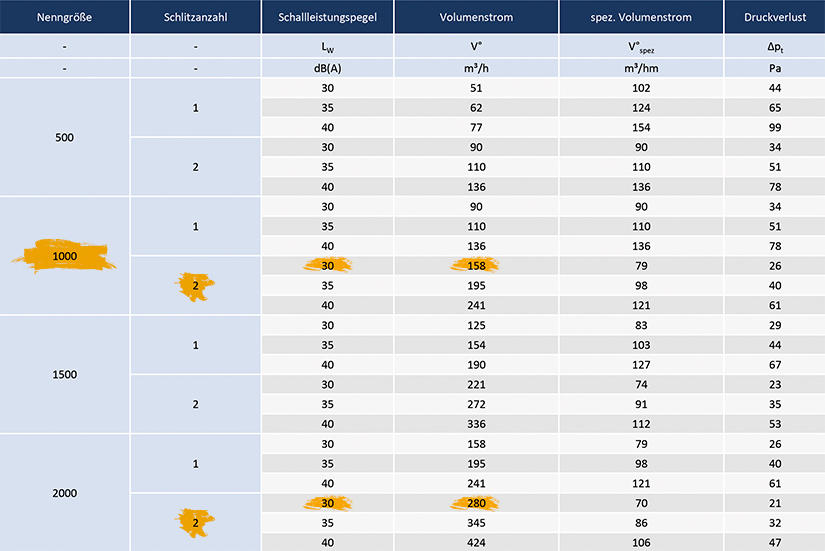Viewport: 825px width, 551px height.
Task: Click the Nenngröße 2000 cell
Action: [x=65, y=493]
